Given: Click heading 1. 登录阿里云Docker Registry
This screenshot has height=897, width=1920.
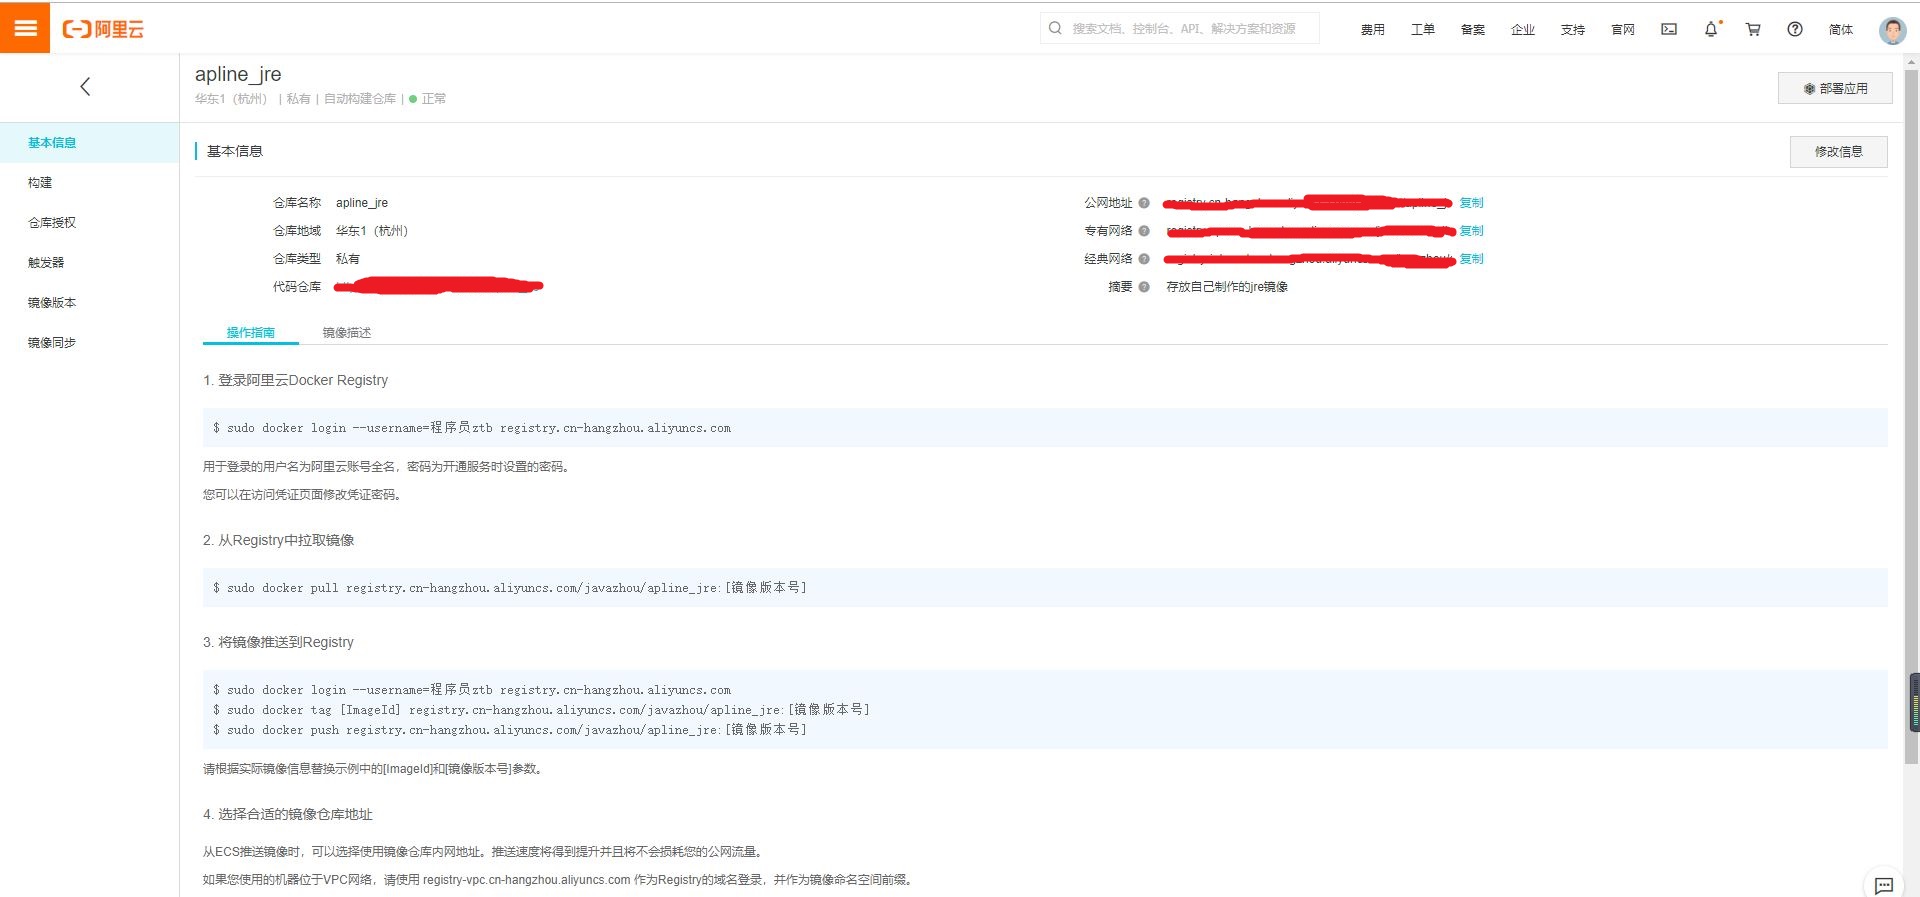Looking at the screenshot, I should [295, 380].
